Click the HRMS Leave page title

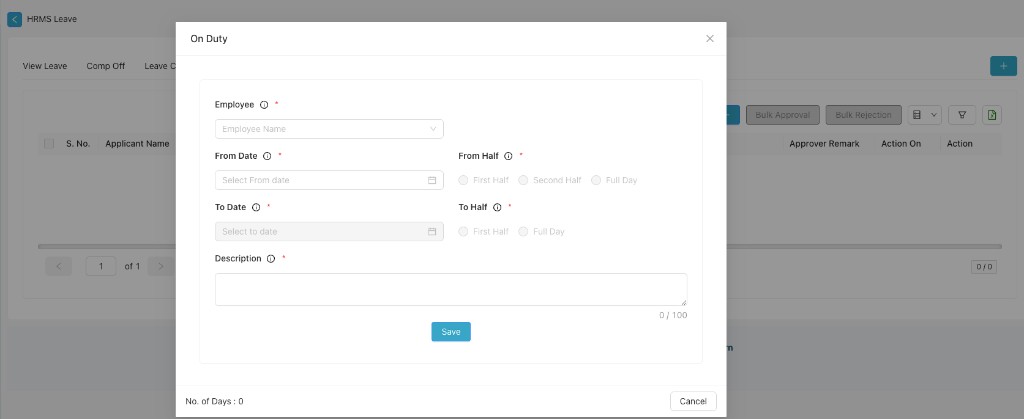(x=52, y=20)
